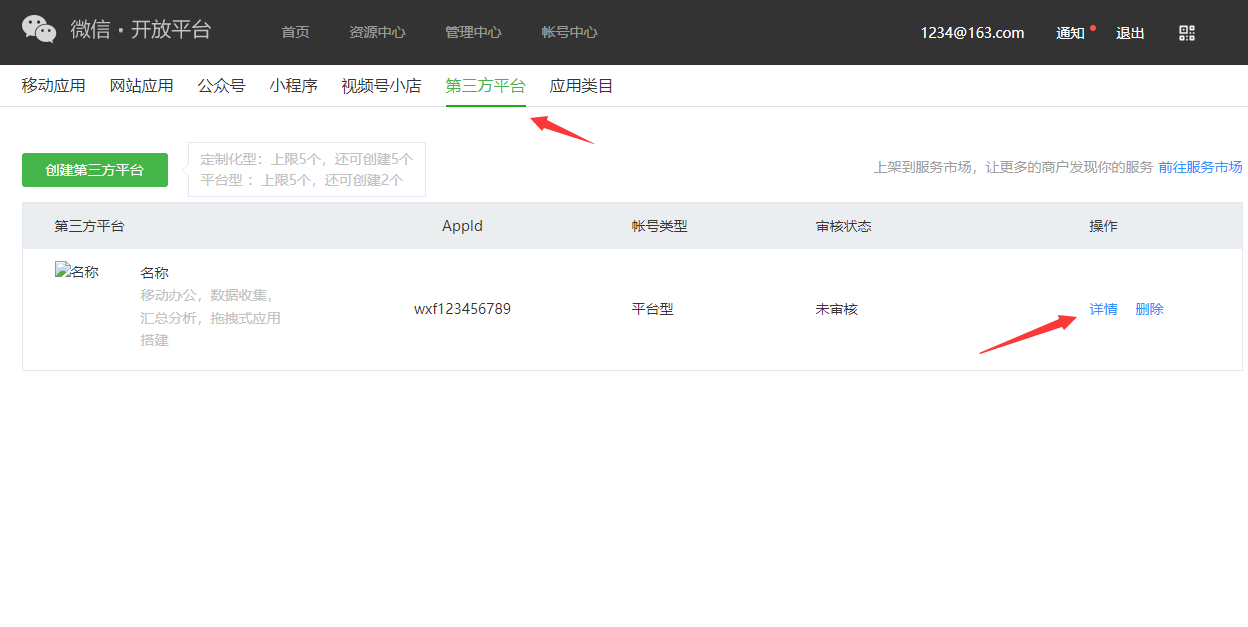
Task: Click the WeChat logo icon
Action: tap(39, 30)
